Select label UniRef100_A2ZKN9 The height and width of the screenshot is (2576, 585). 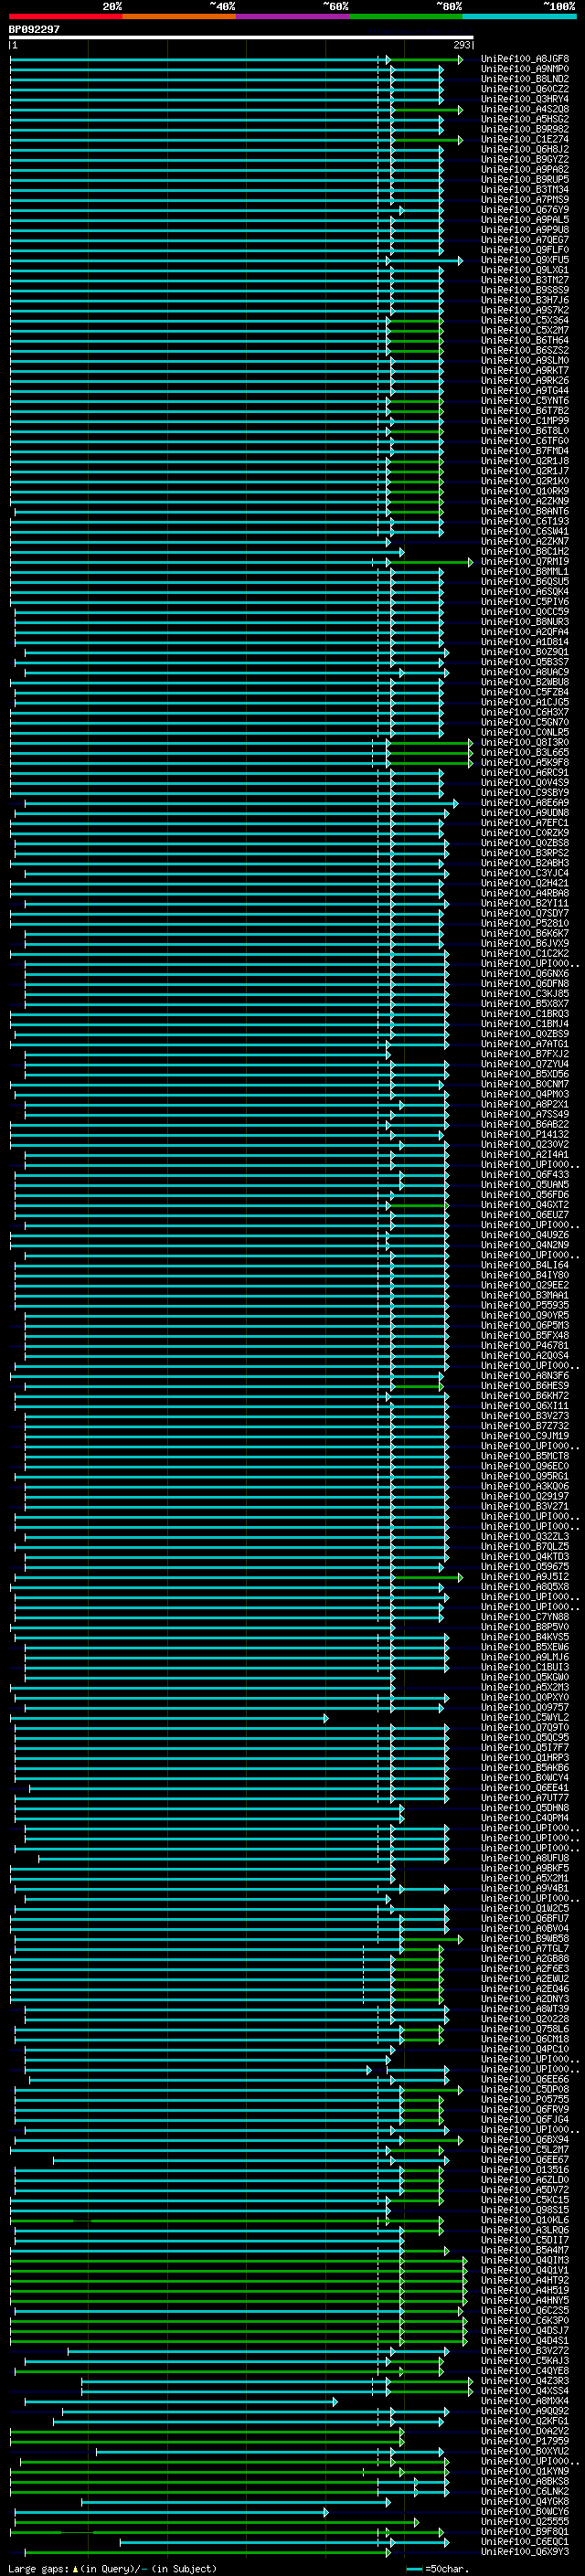525,501
